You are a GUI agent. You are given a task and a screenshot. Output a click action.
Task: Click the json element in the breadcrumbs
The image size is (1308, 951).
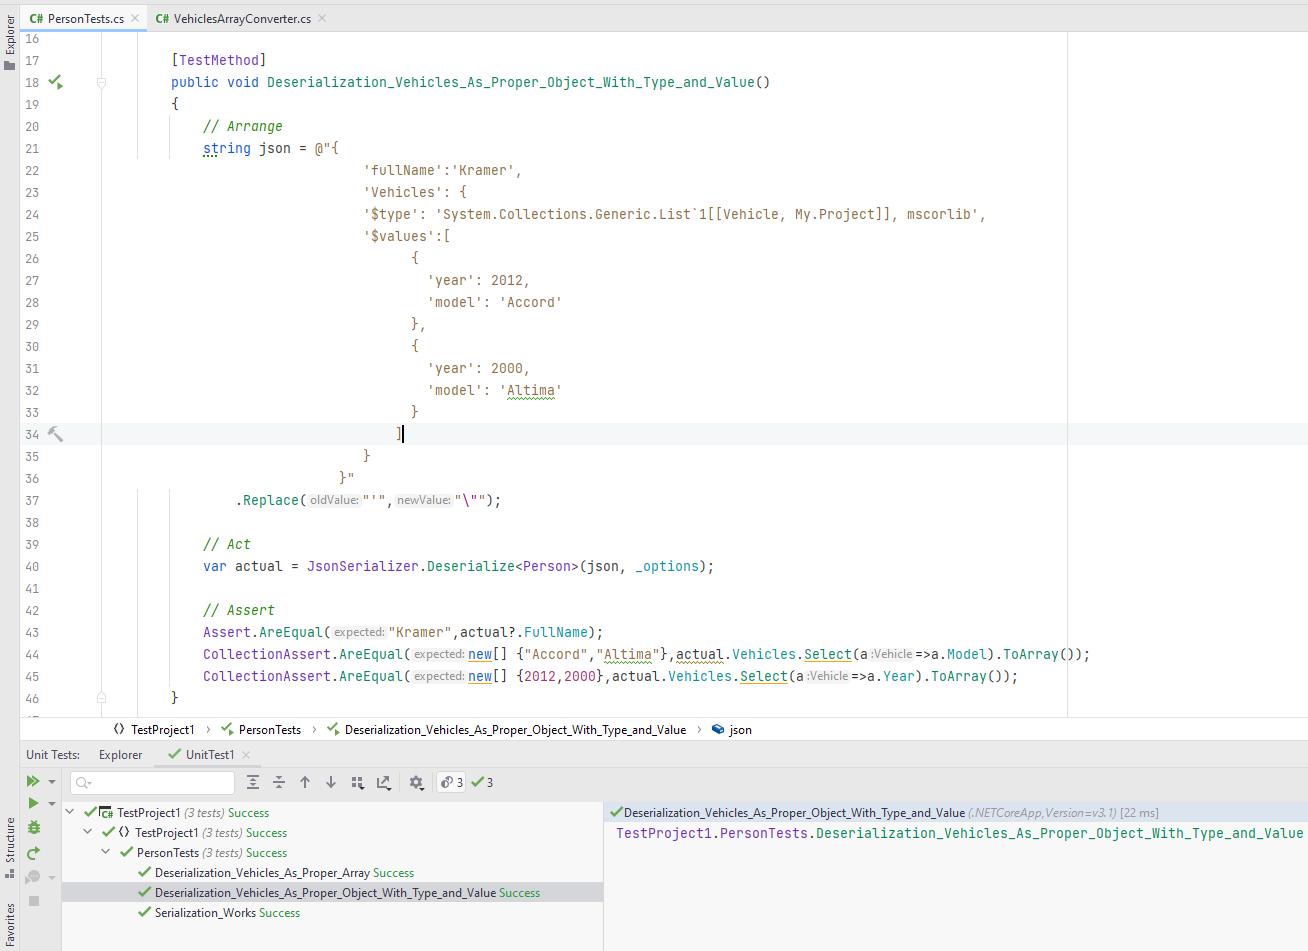738,730
